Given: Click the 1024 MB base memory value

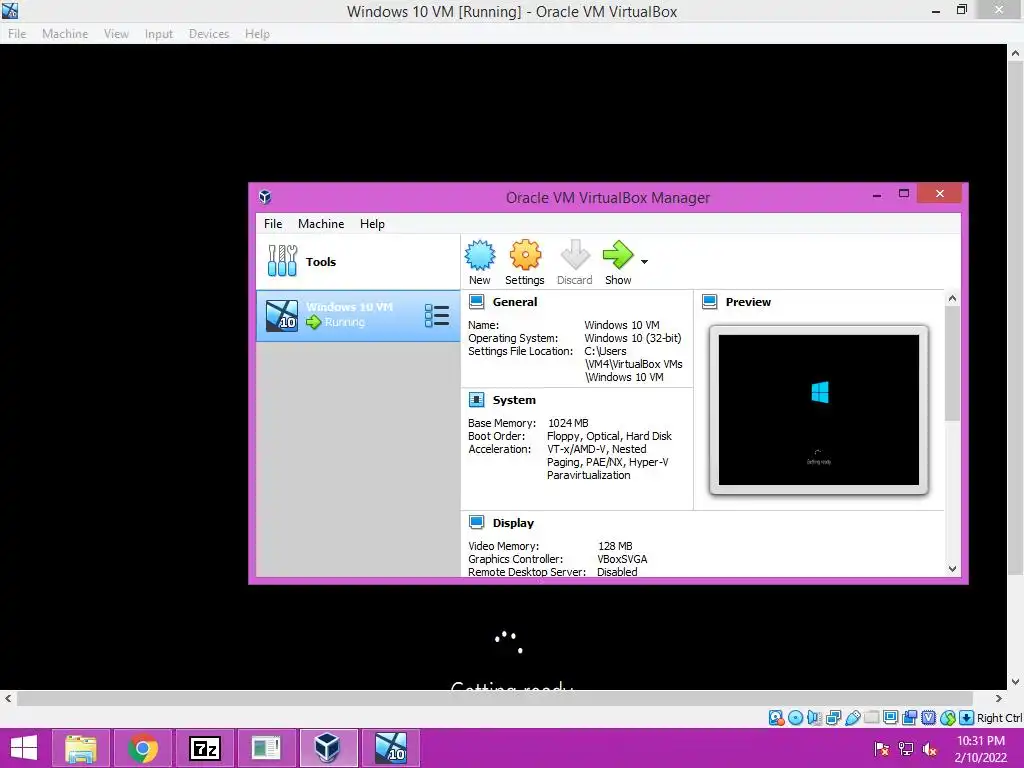Looking at the screenshot, I should point(568,423).
